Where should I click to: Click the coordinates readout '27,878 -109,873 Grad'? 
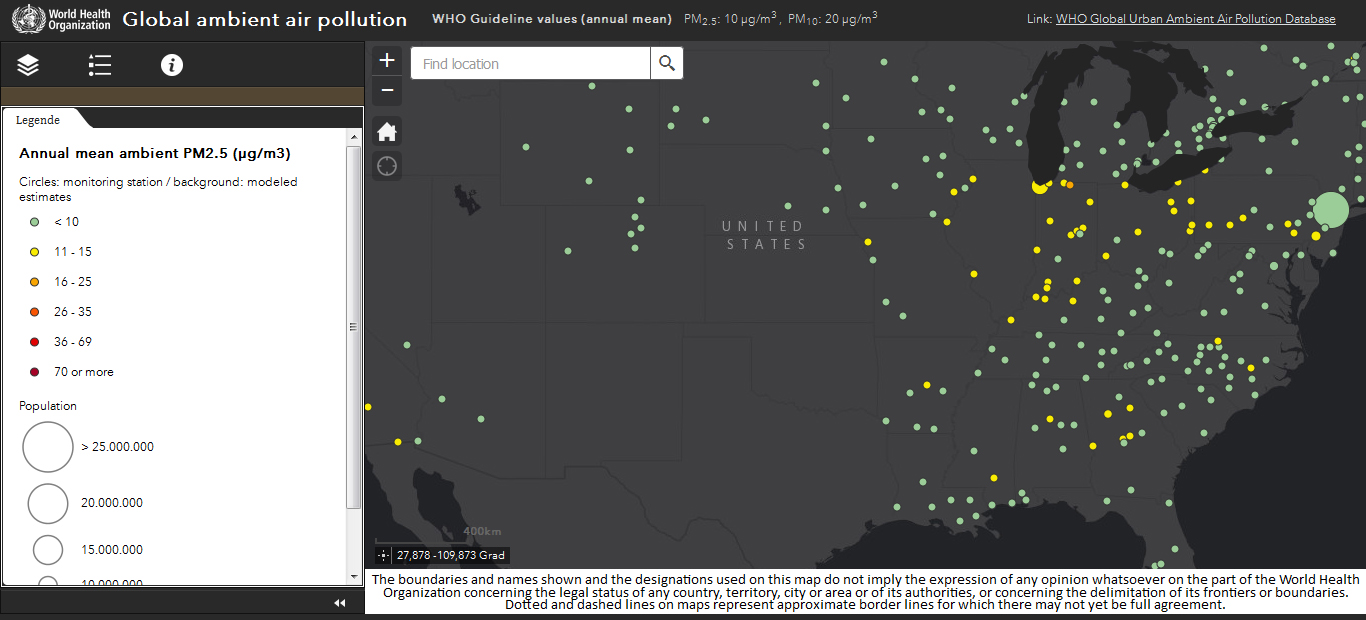click(x=451, y=555)
